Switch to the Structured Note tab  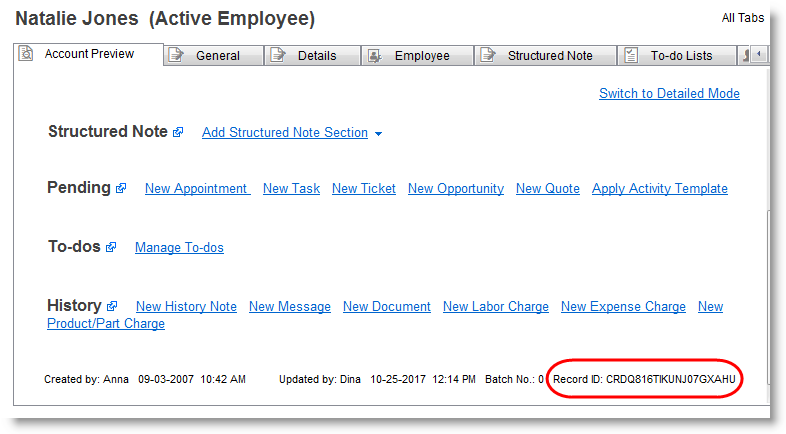coord(549,56)
